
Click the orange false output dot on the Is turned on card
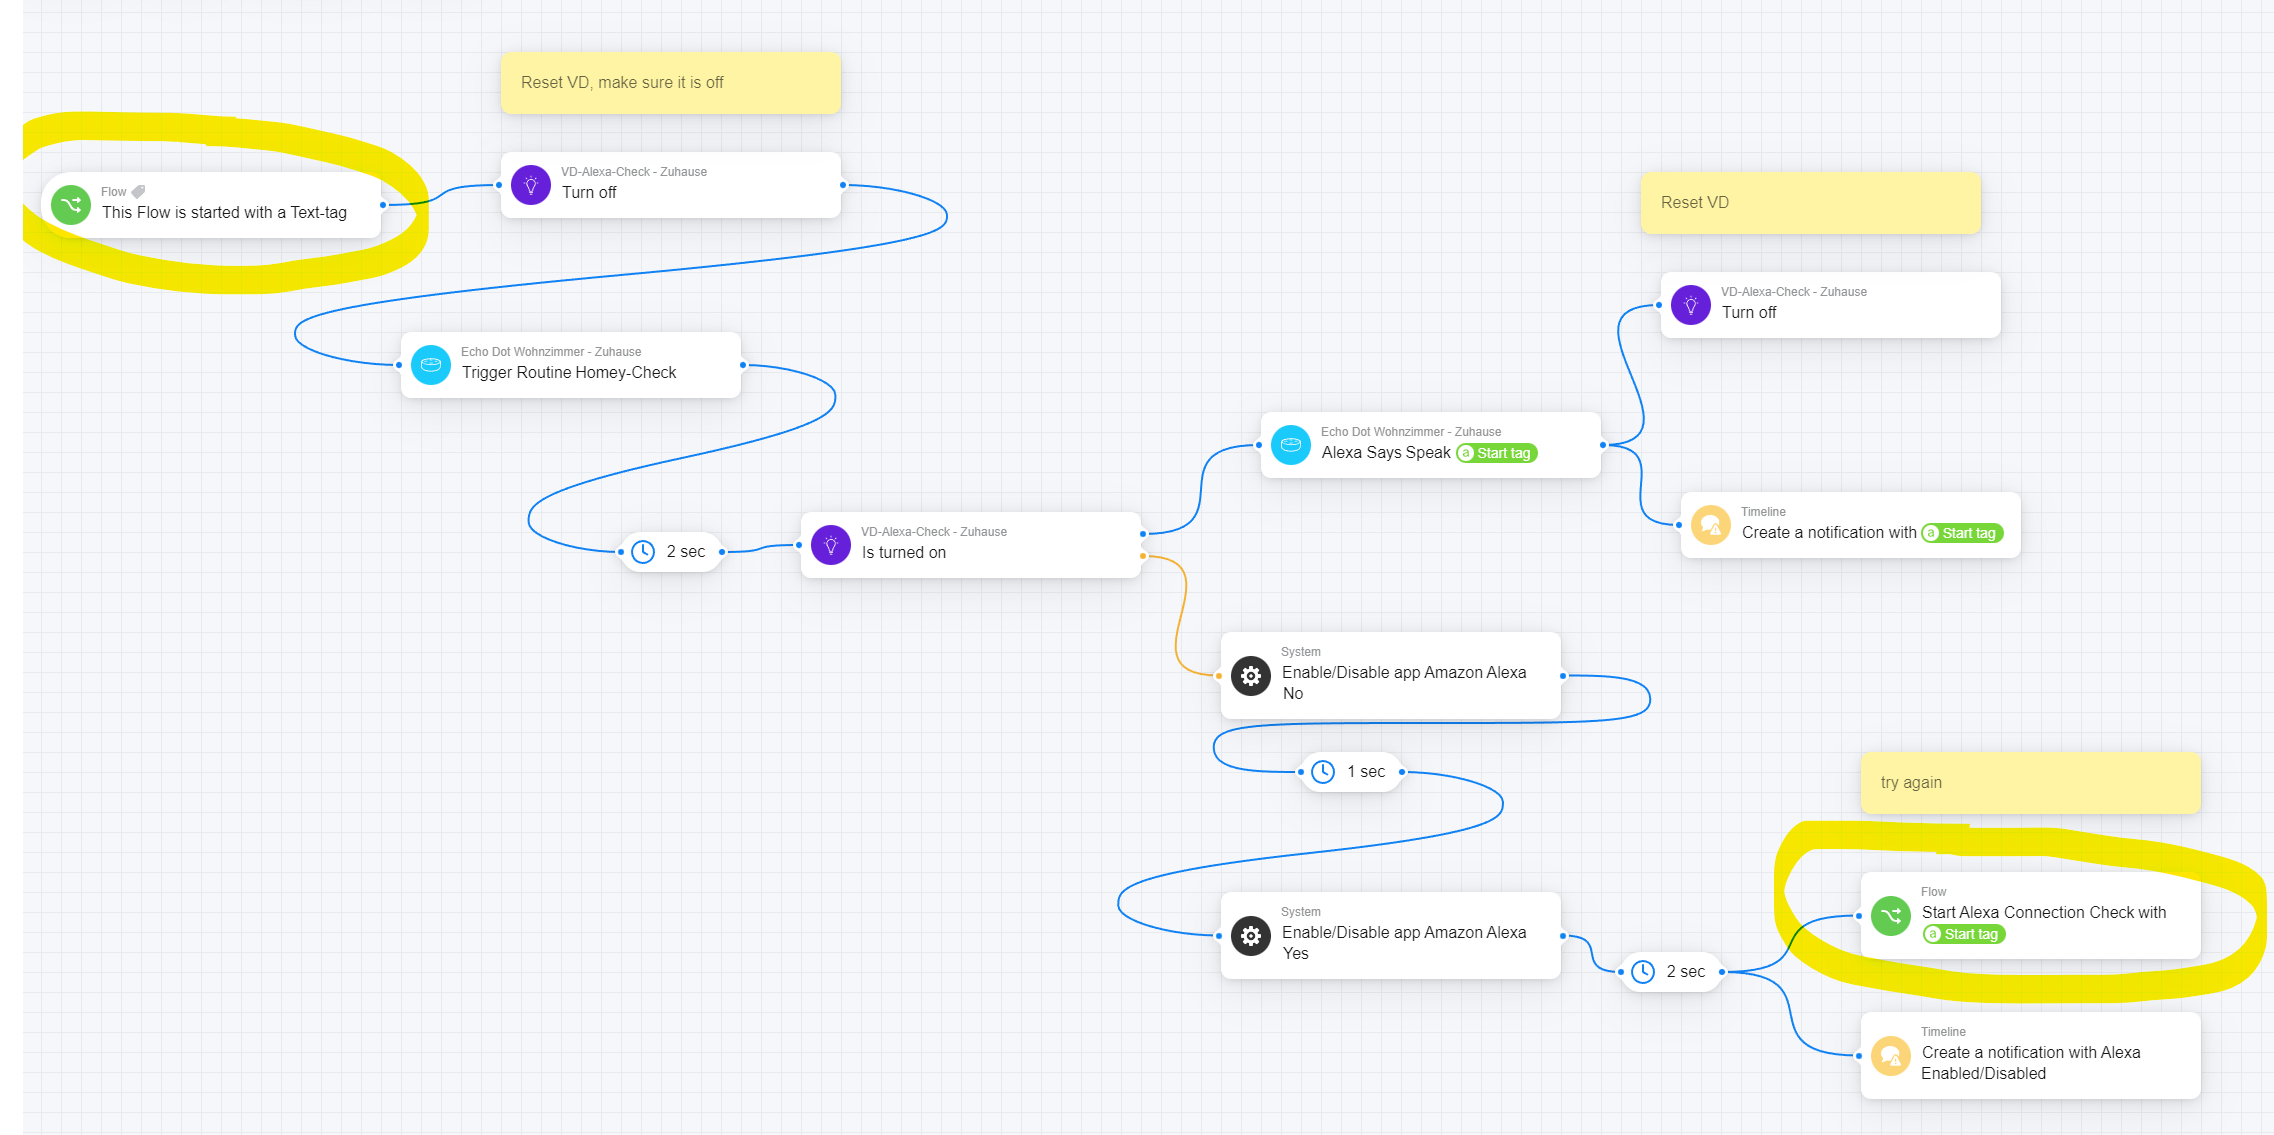tap(1143, 556)
